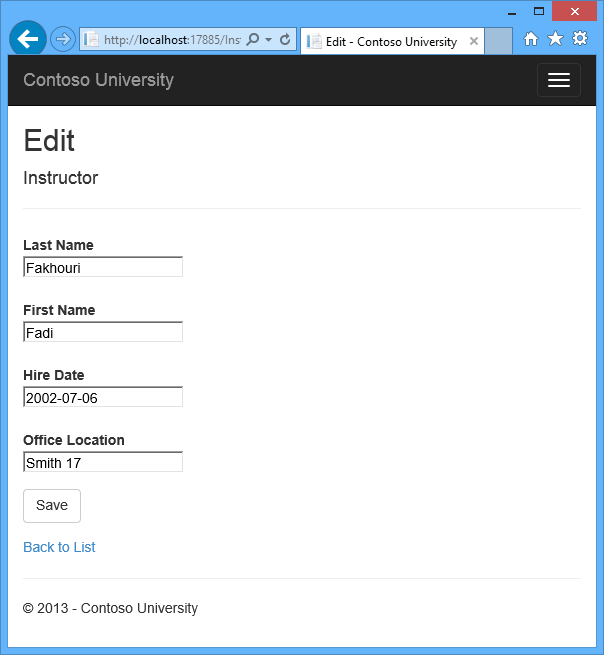The width and height of the screenshot is (604, 655).
Task: Click the Hire Date field
Action: (103, 397)
